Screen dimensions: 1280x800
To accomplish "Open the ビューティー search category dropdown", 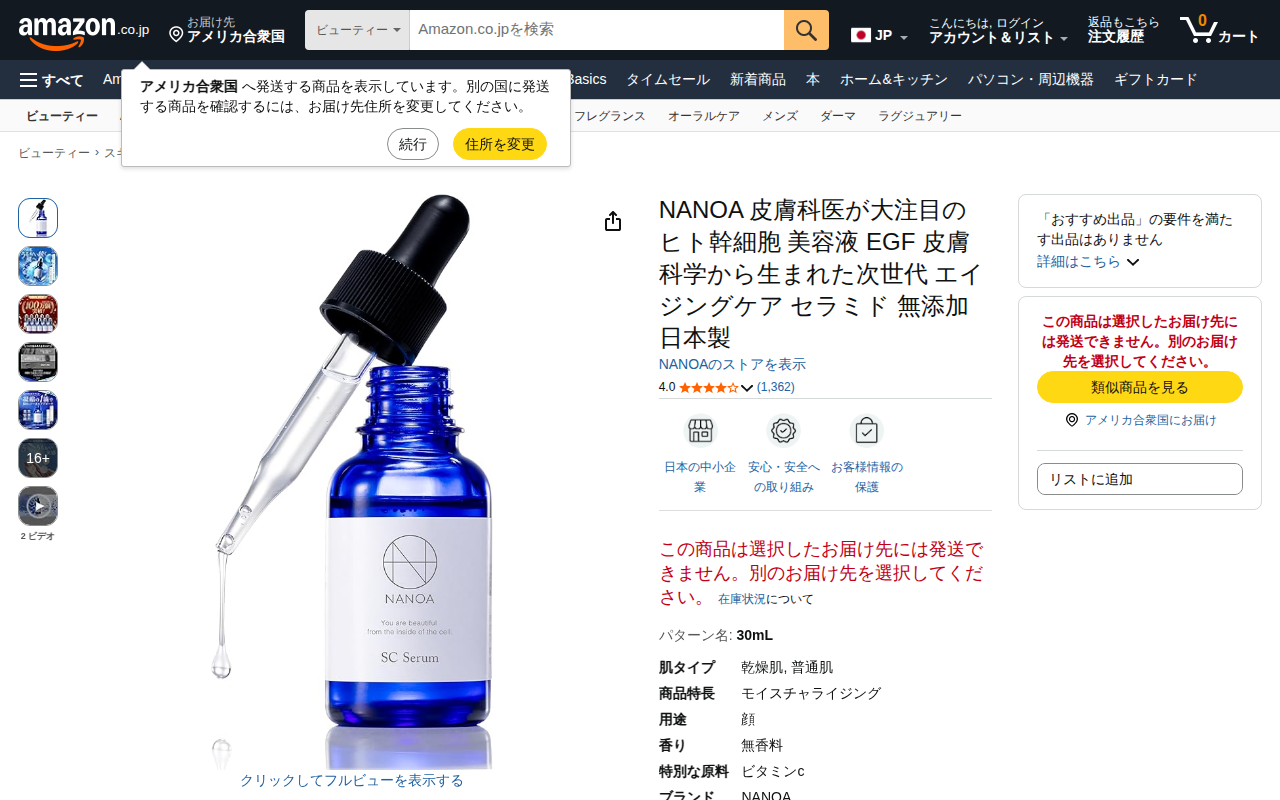I will coord(357,30).
